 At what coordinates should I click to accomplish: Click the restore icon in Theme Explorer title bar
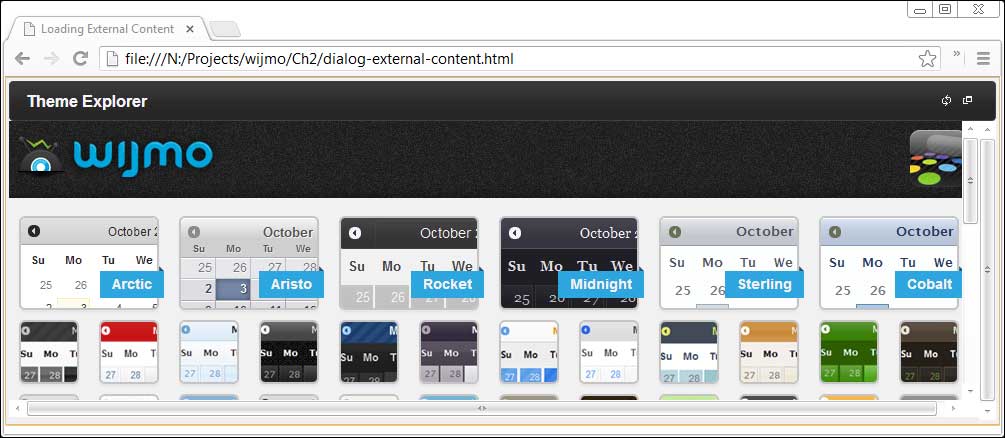[968, 100]
